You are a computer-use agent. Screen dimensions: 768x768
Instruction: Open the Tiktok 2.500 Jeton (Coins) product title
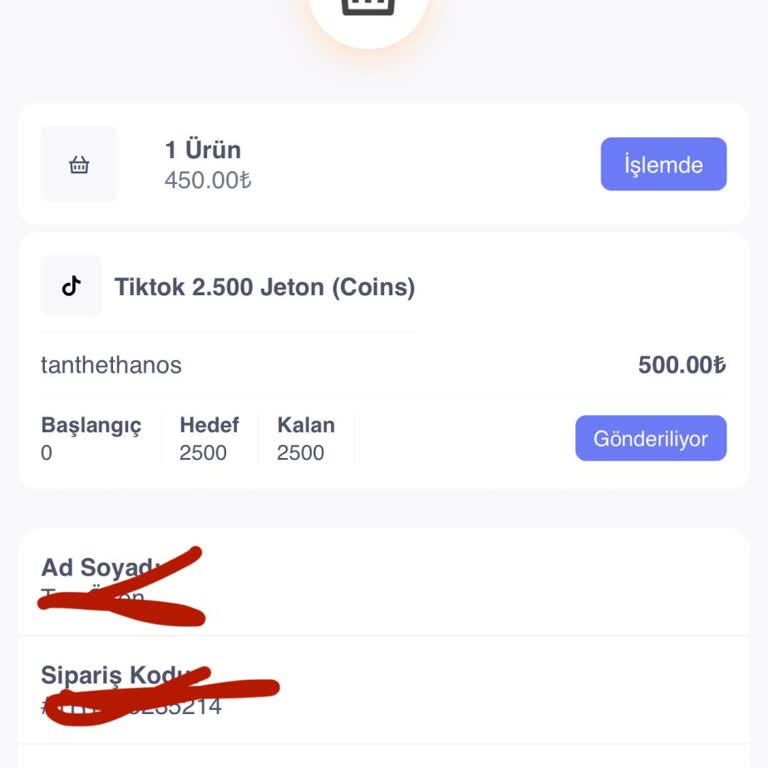[x=264, y=288]
